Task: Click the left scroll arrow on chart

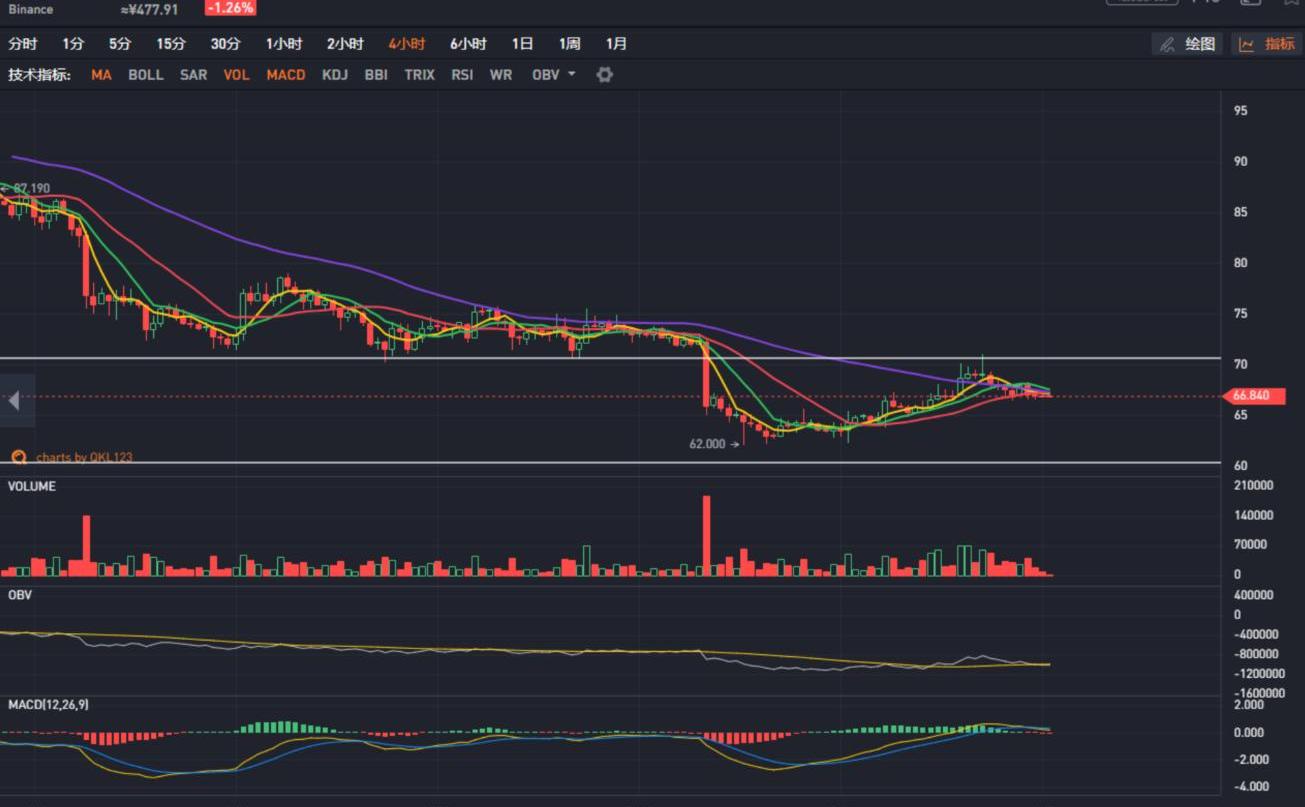Action: coord(14,401)
